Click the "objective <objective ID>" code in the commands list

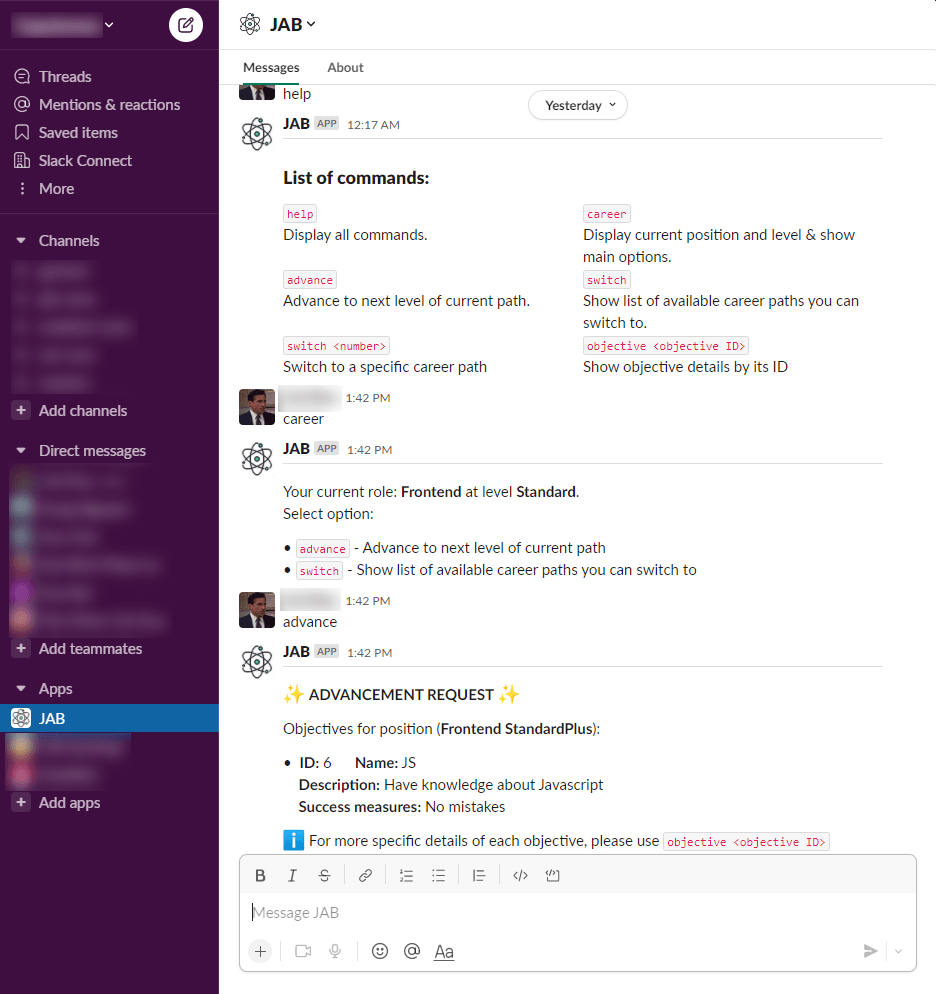(665, 346)
